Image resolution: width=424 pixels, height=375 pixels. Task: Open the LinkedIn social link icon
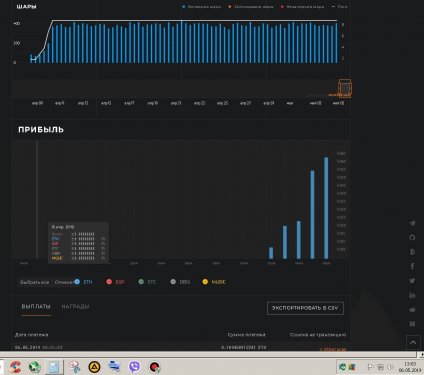pos(412,295)
